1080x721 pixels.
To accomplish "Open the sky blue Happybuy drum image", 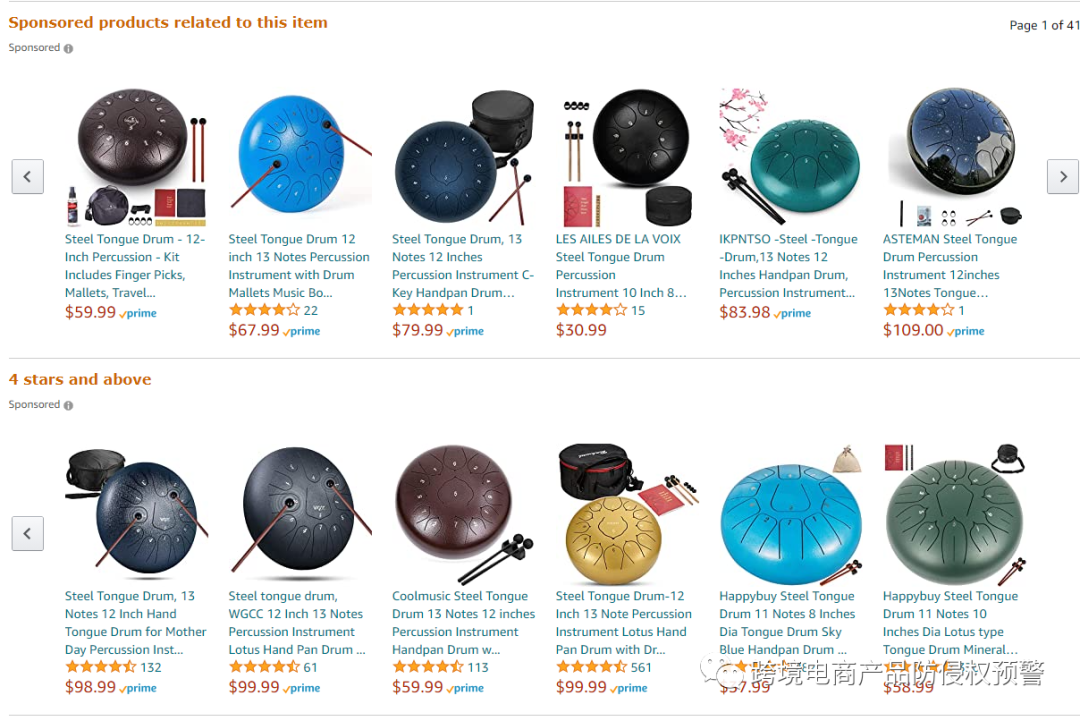I will [x=790, y=514].
